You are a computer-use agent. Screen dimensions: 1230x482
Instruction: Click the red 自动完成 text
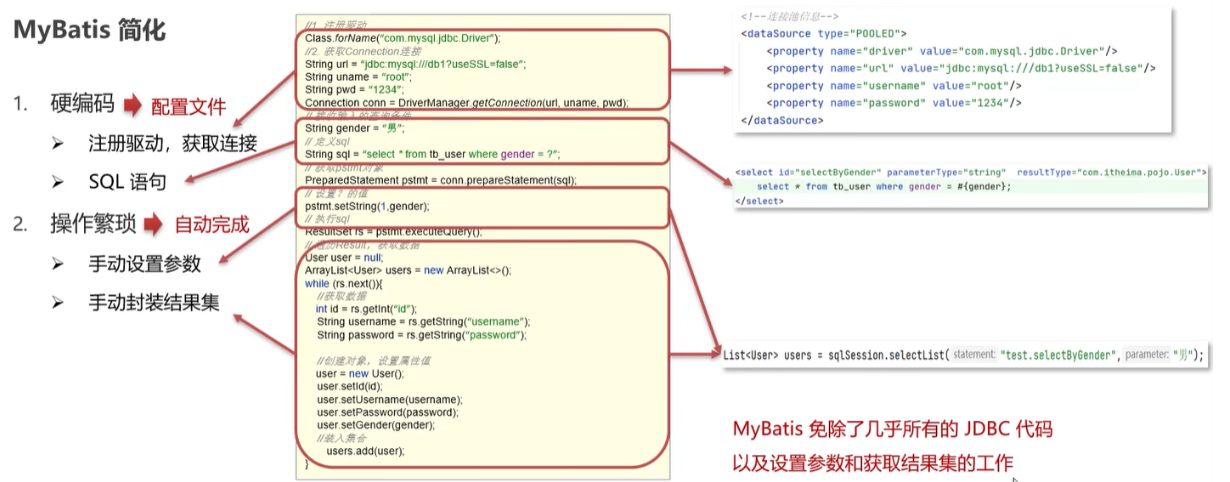212,226
